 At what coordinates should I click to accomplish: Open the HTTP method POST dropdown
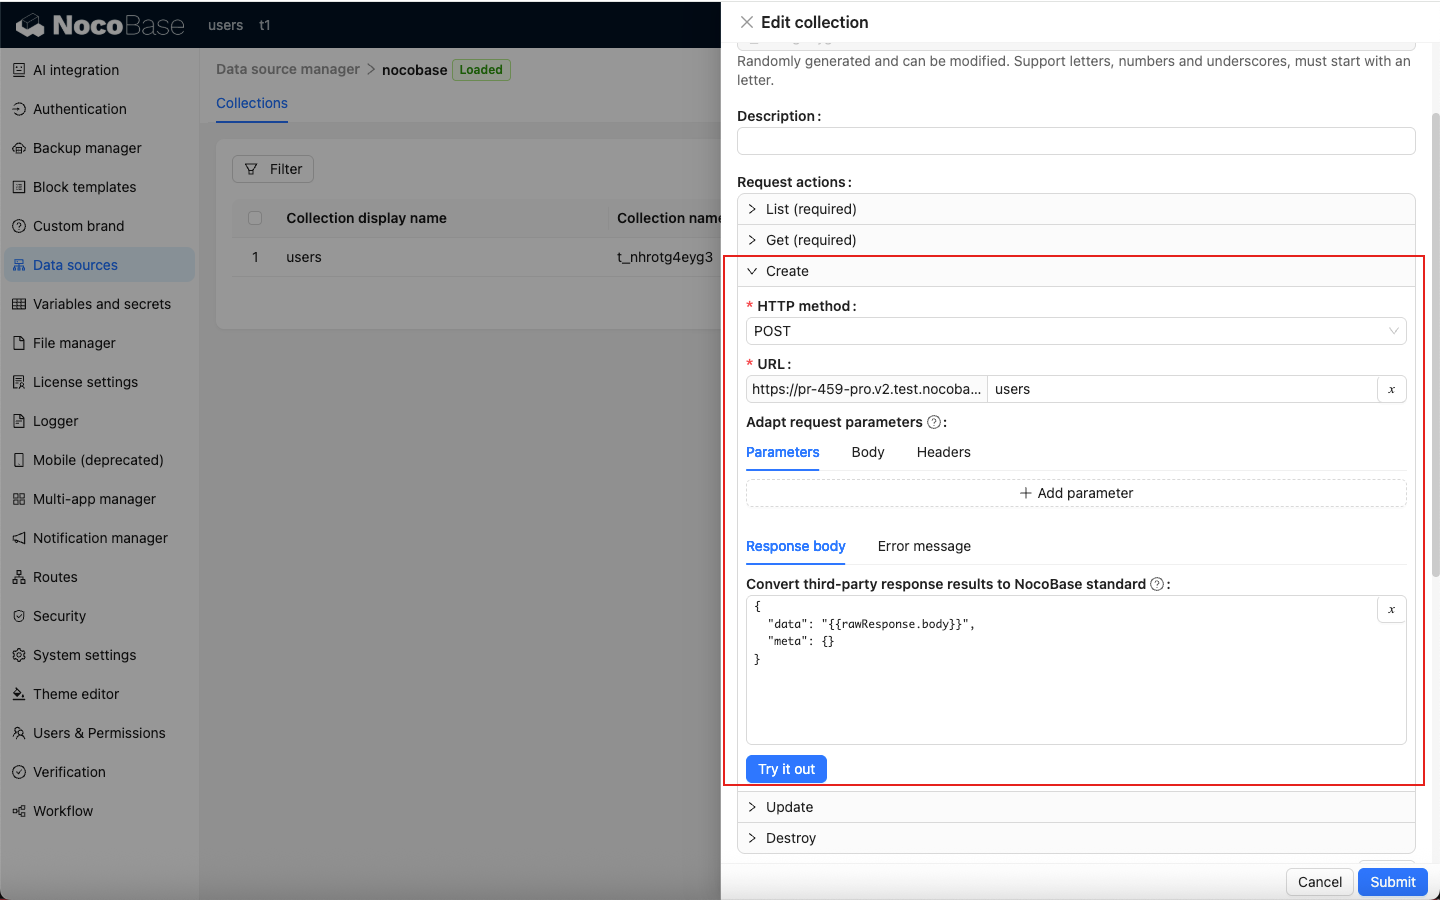pos(1075,331)
